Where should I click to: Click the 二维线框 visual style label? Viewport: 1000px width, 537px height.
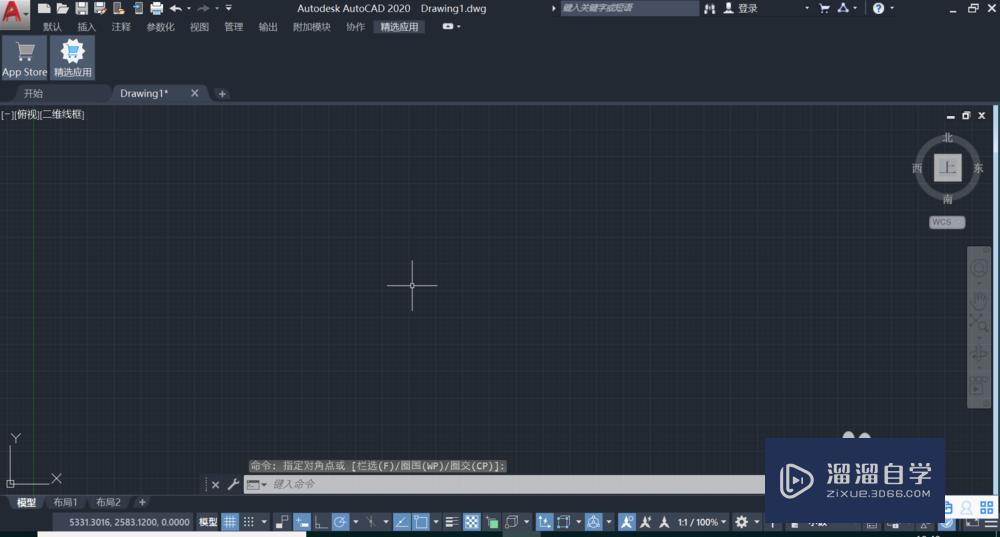pos(62,114)
